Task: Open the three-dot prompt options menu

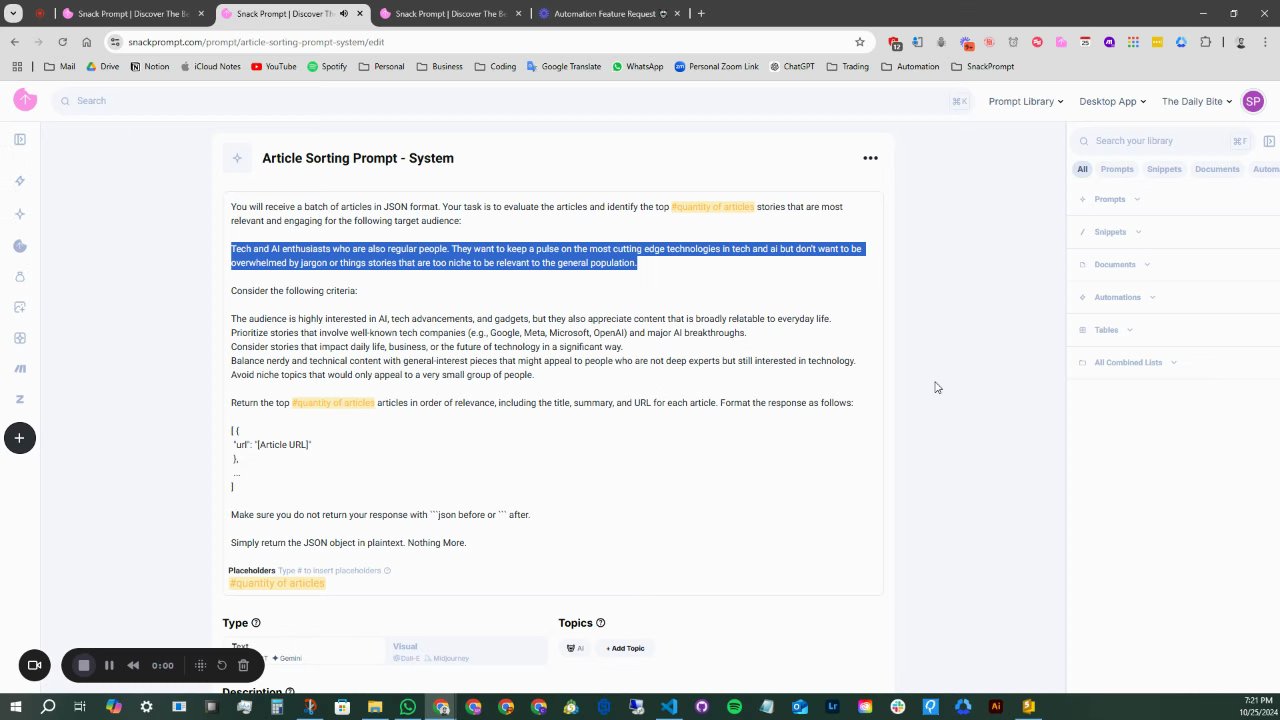Action: coord(870,158)
